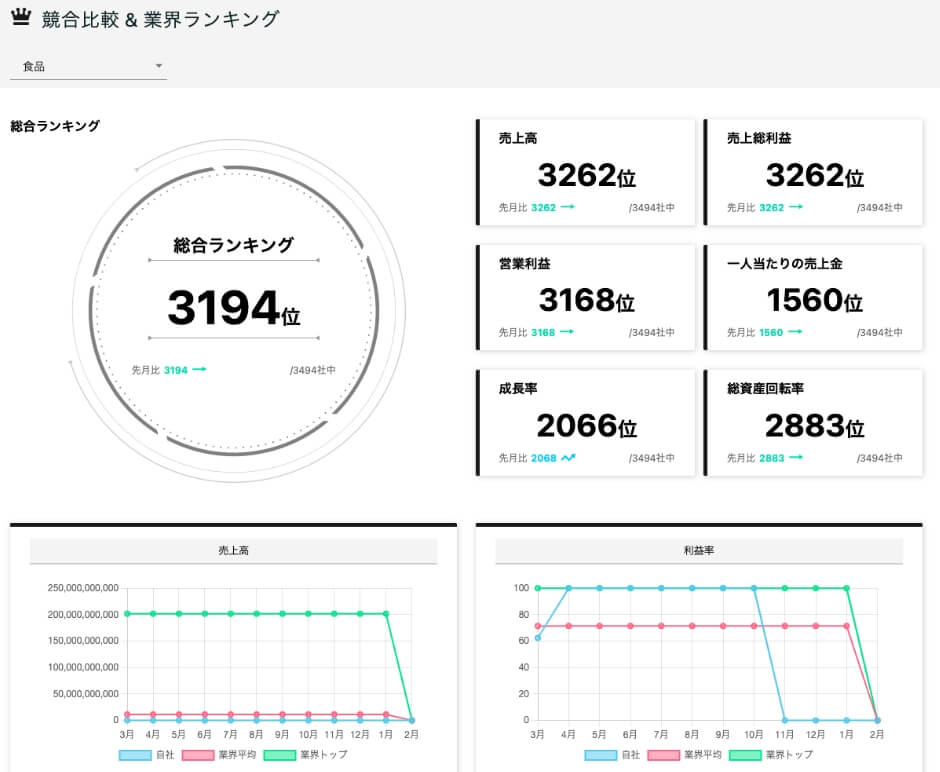Select the 利益率 chart header

(699, 550)
